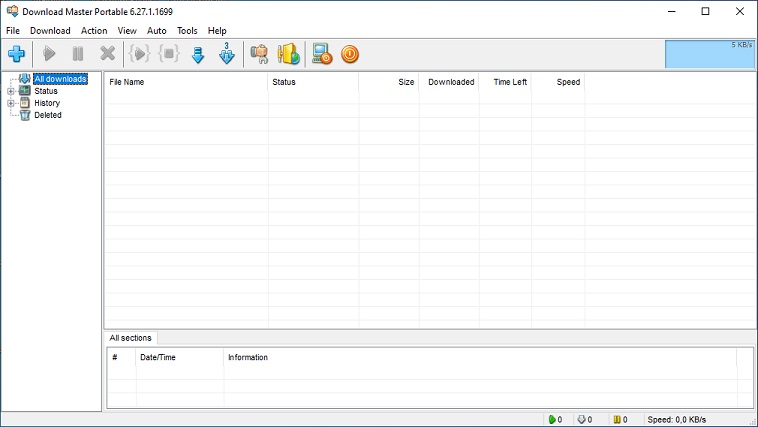This screenshot has width=758, height=427.
Task: Click the 5 KB/s graph label
Action: pos(742,44)
